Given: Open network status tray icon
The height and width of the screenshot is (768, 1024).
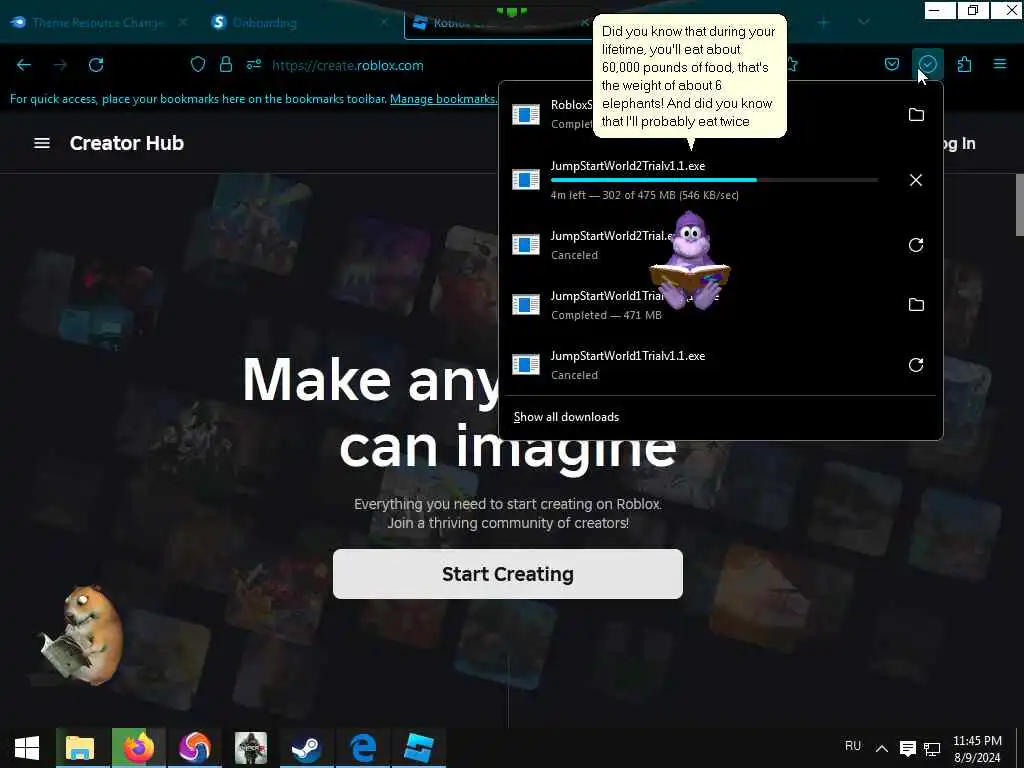Looking at the screenshot, I should tap(932, 748).
